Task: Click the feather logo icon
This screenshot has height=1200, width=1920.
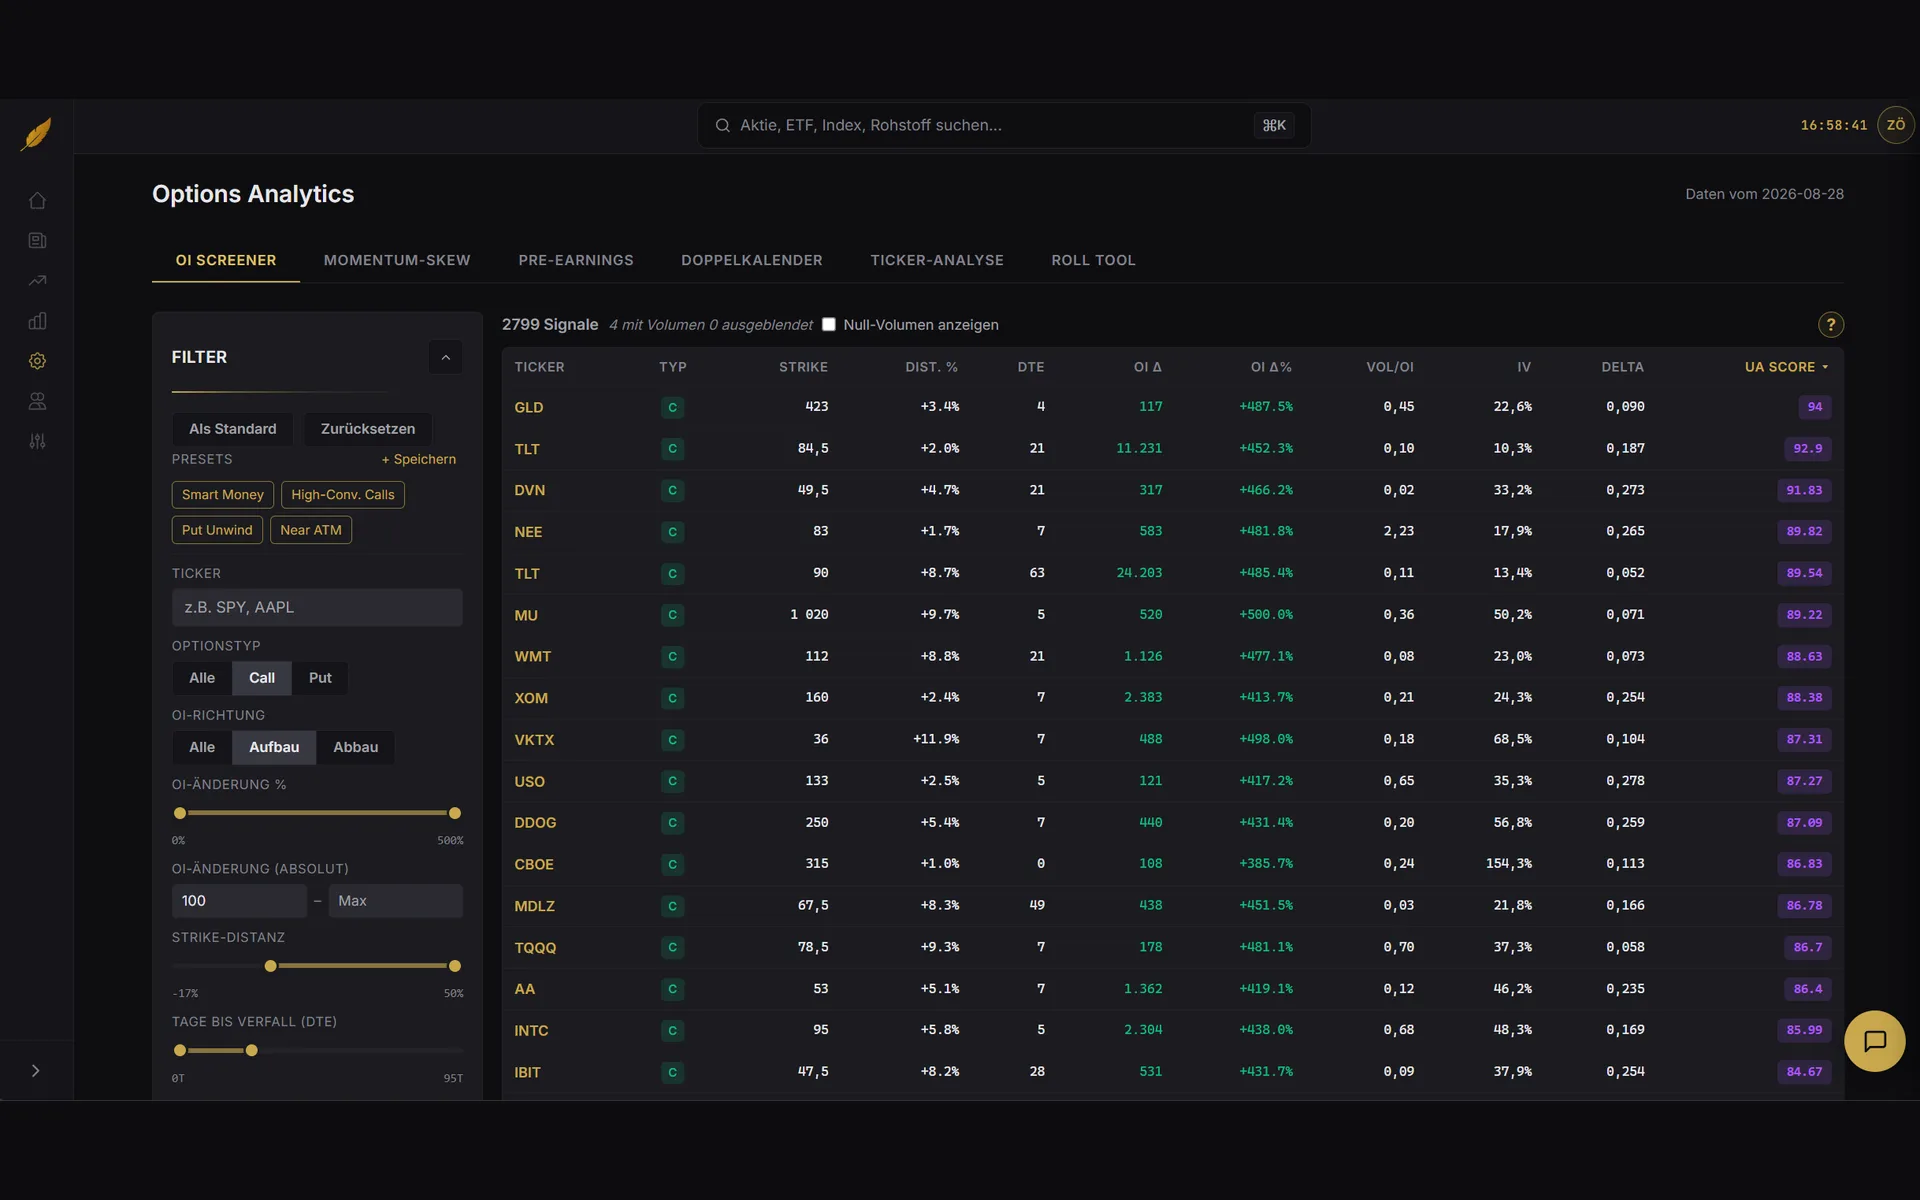Action: (37, 133)
